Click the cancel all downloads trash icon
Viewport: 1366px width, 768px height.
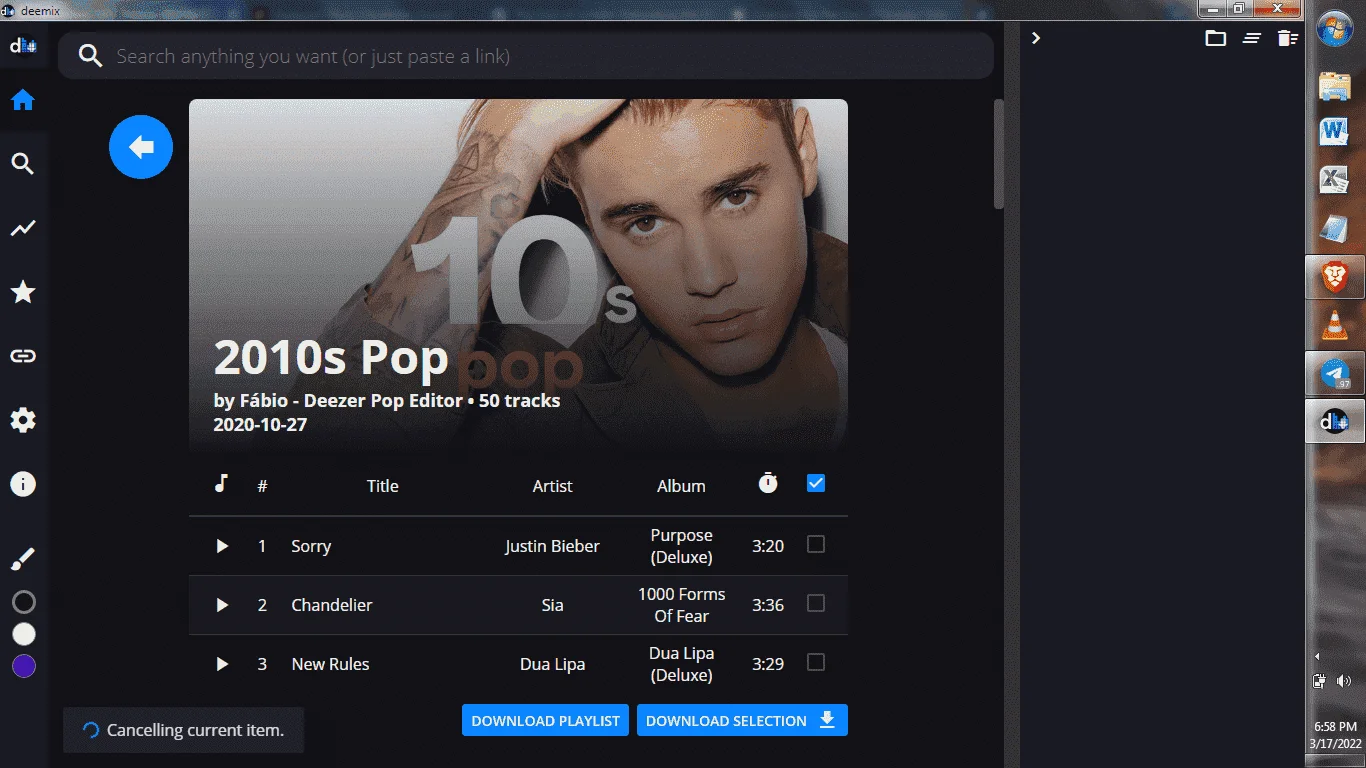1288,38
